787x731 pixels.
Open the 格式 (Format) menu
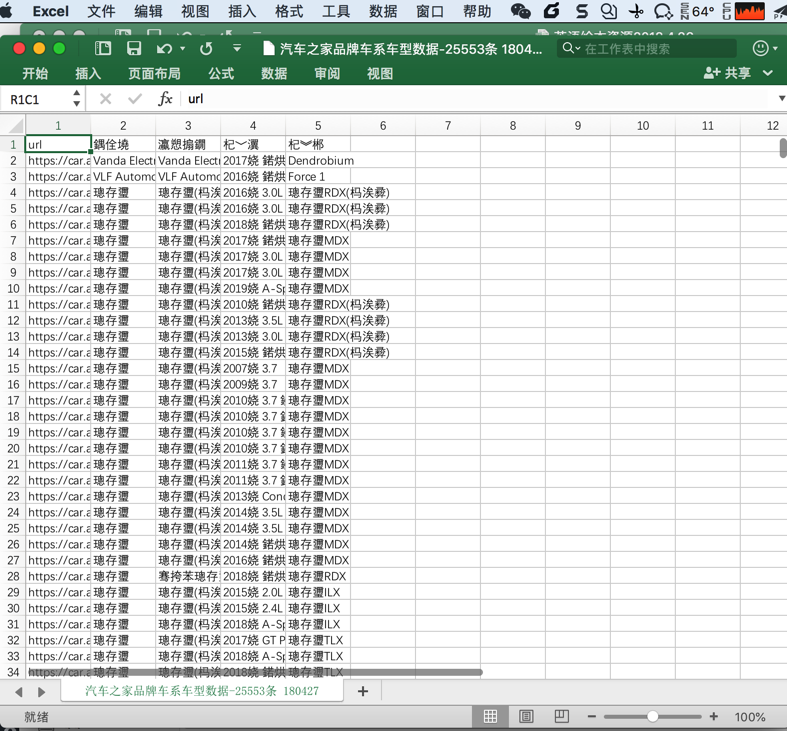pos(289,11)
